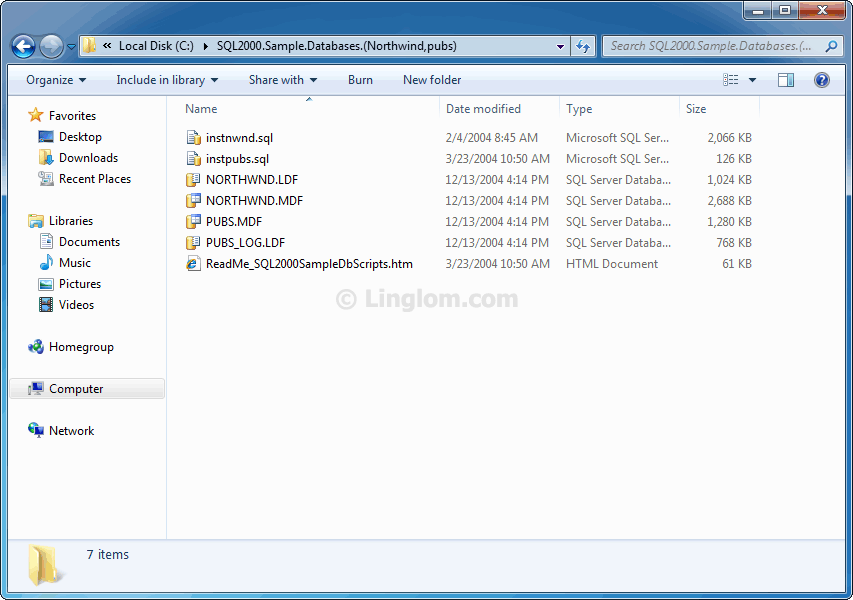Click Local Disk (C:) breadcrumb

[156, 46]
